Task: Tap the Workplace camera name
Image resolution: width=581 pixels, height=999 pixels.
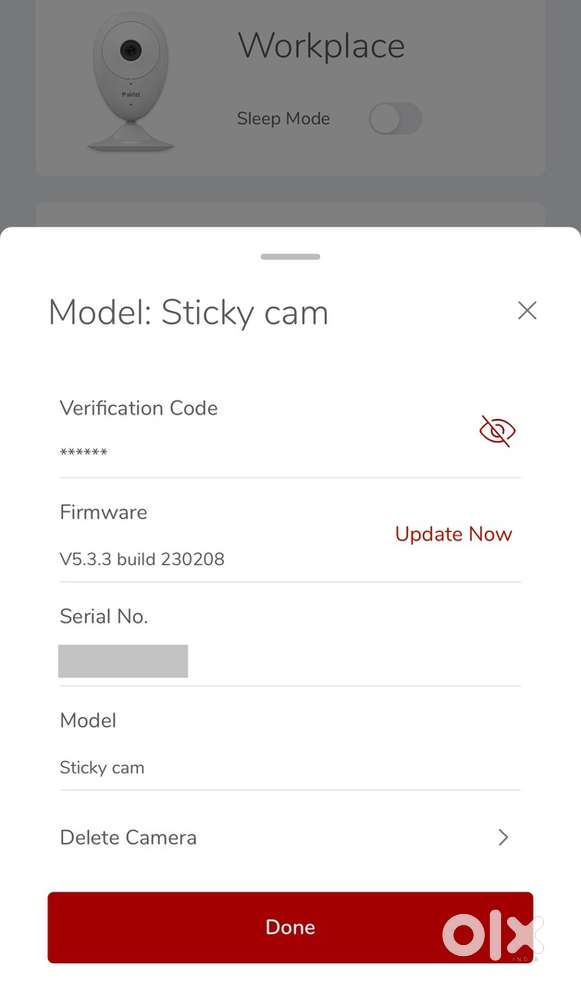Action: (321, 45)
